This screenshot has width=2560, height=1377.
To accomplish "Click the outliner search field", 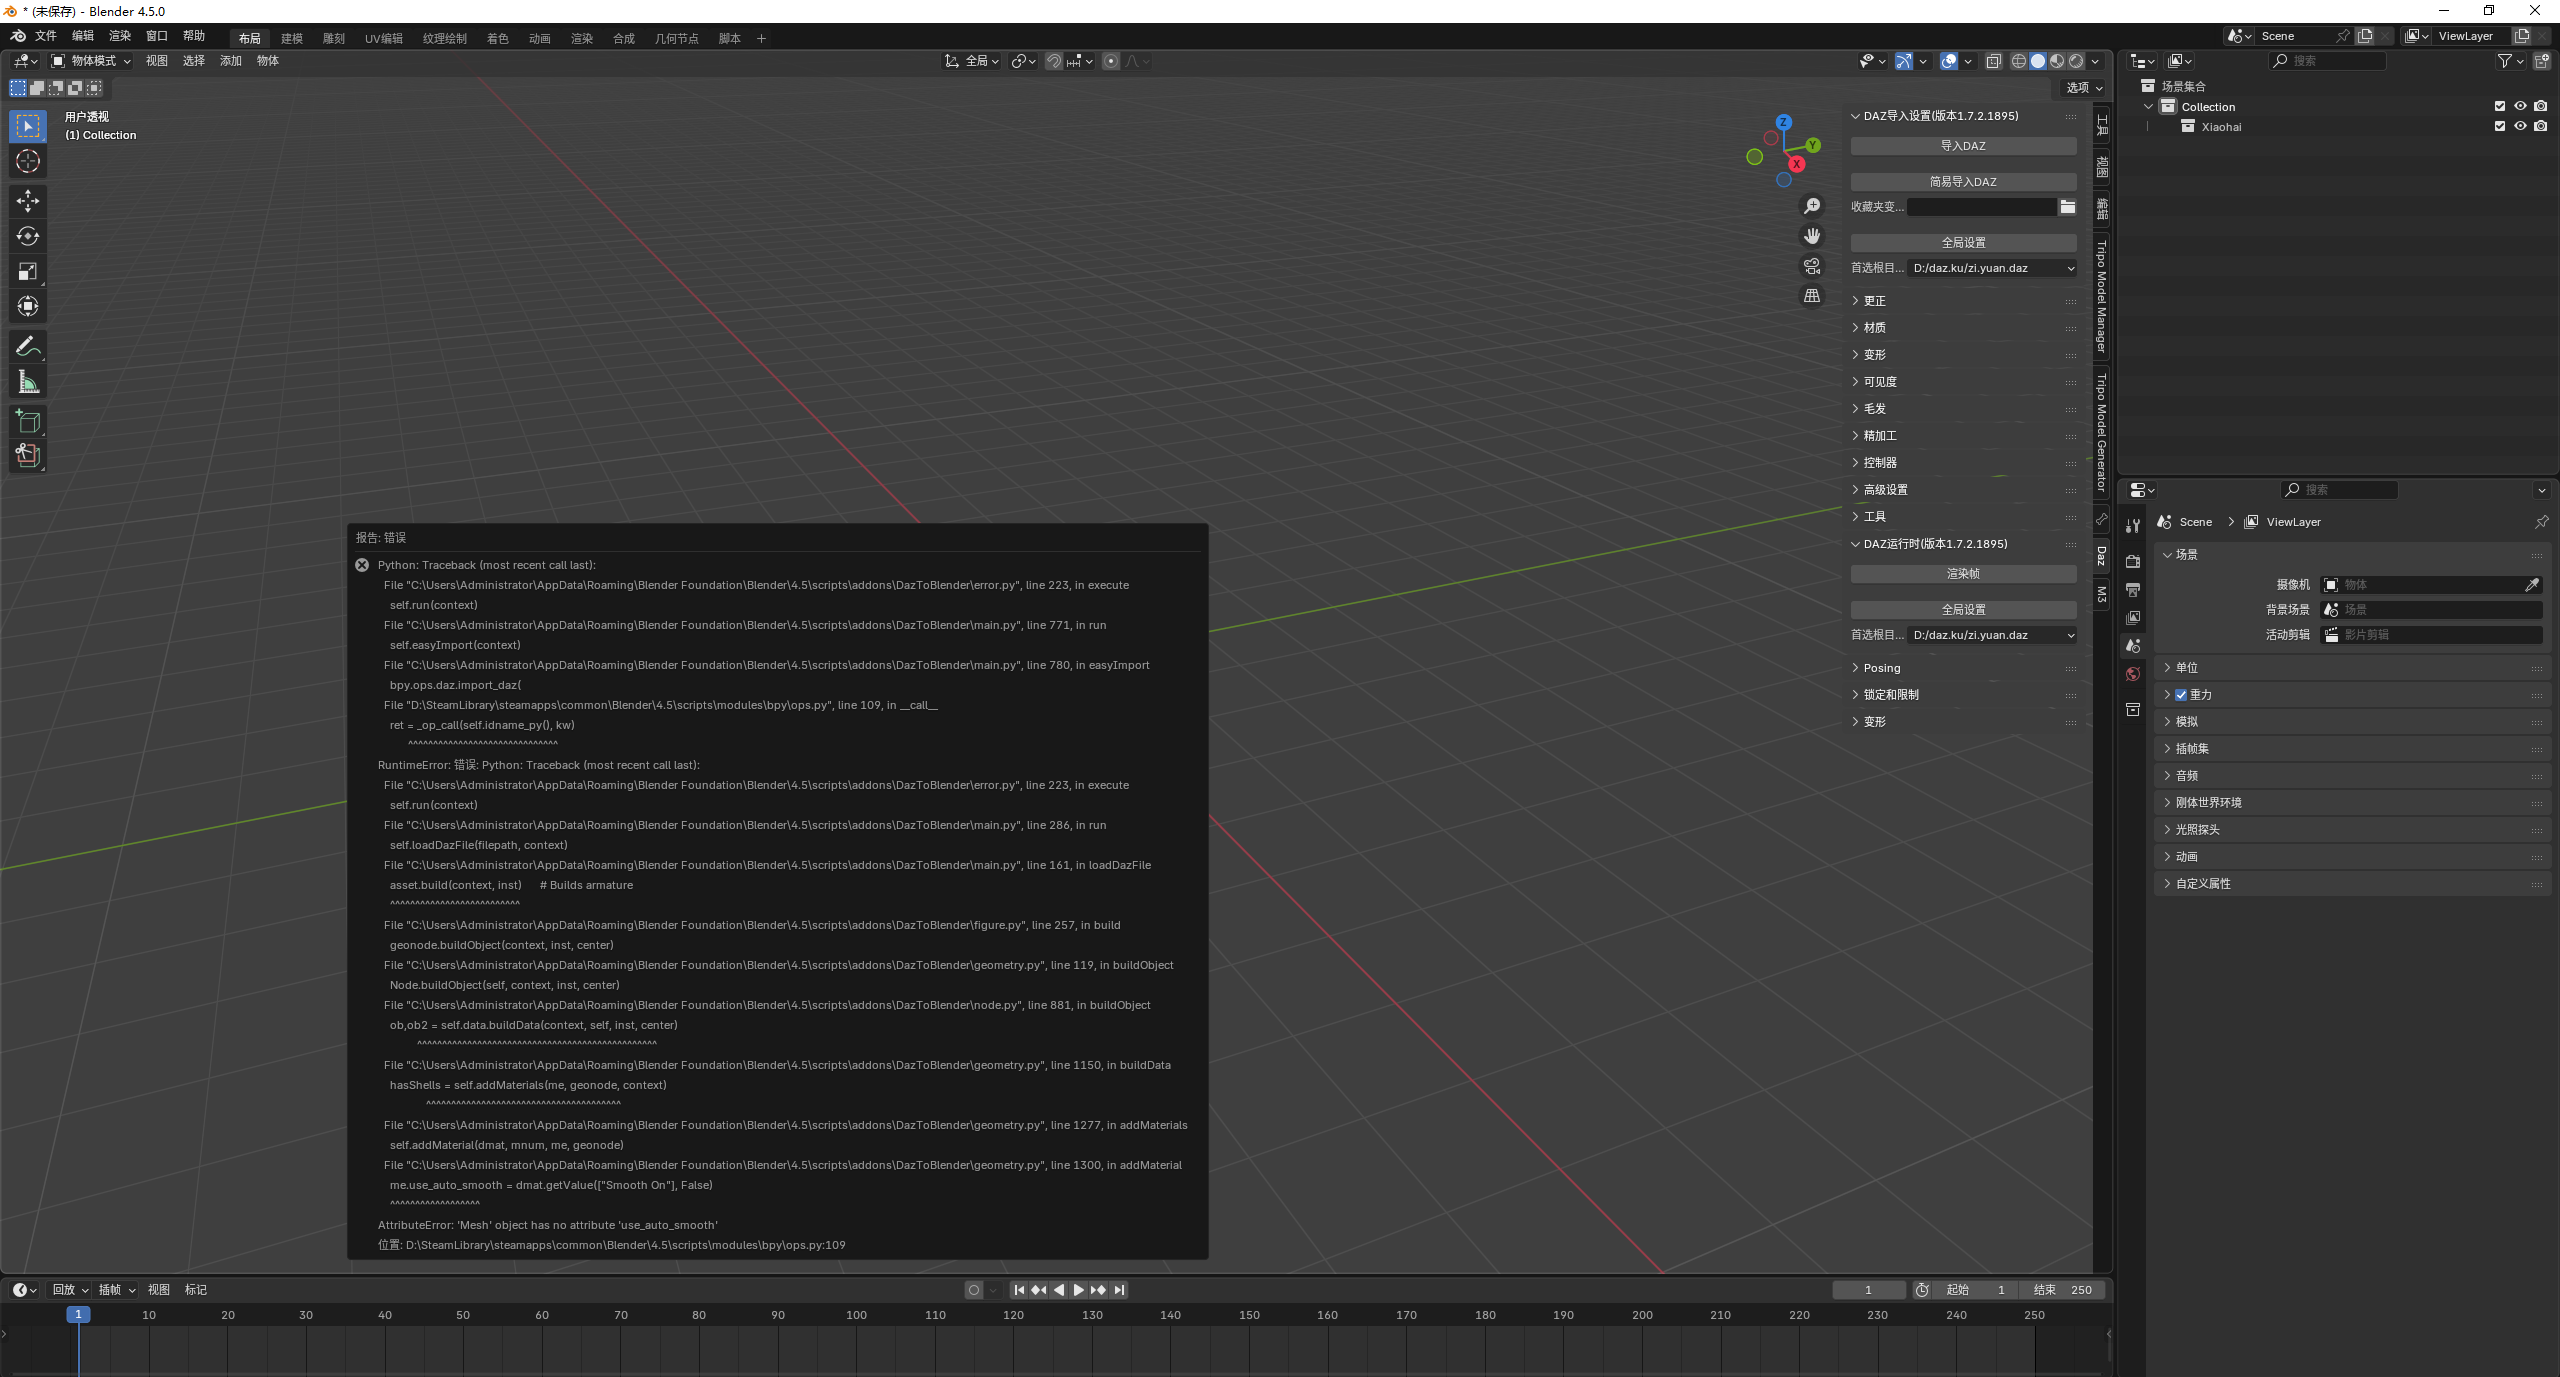I will (2328, 61).
